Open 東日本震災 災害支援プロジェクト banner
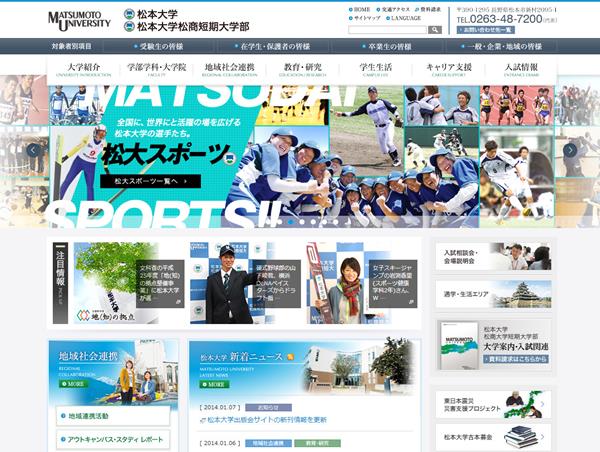The width and height of the screenshot is (600, 452). [494, 405]
